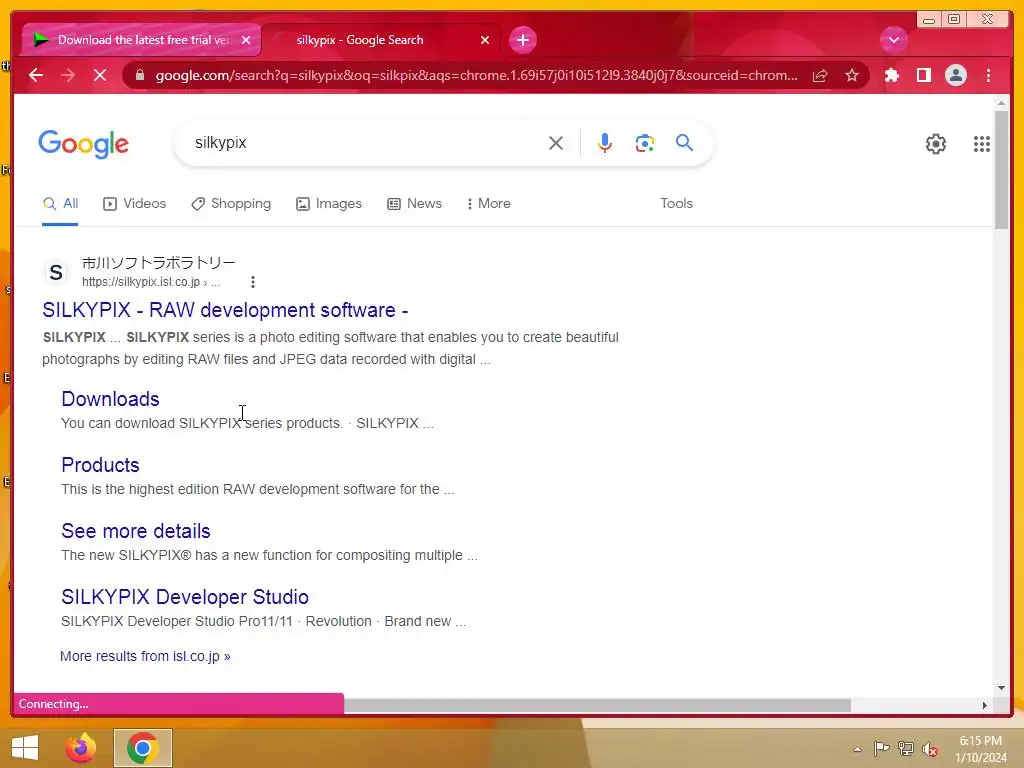The width and height of the screenshot is (1024, 768).
Task: Click the scroll-right arrow at the bottom
Action: (x=985, y=705)
